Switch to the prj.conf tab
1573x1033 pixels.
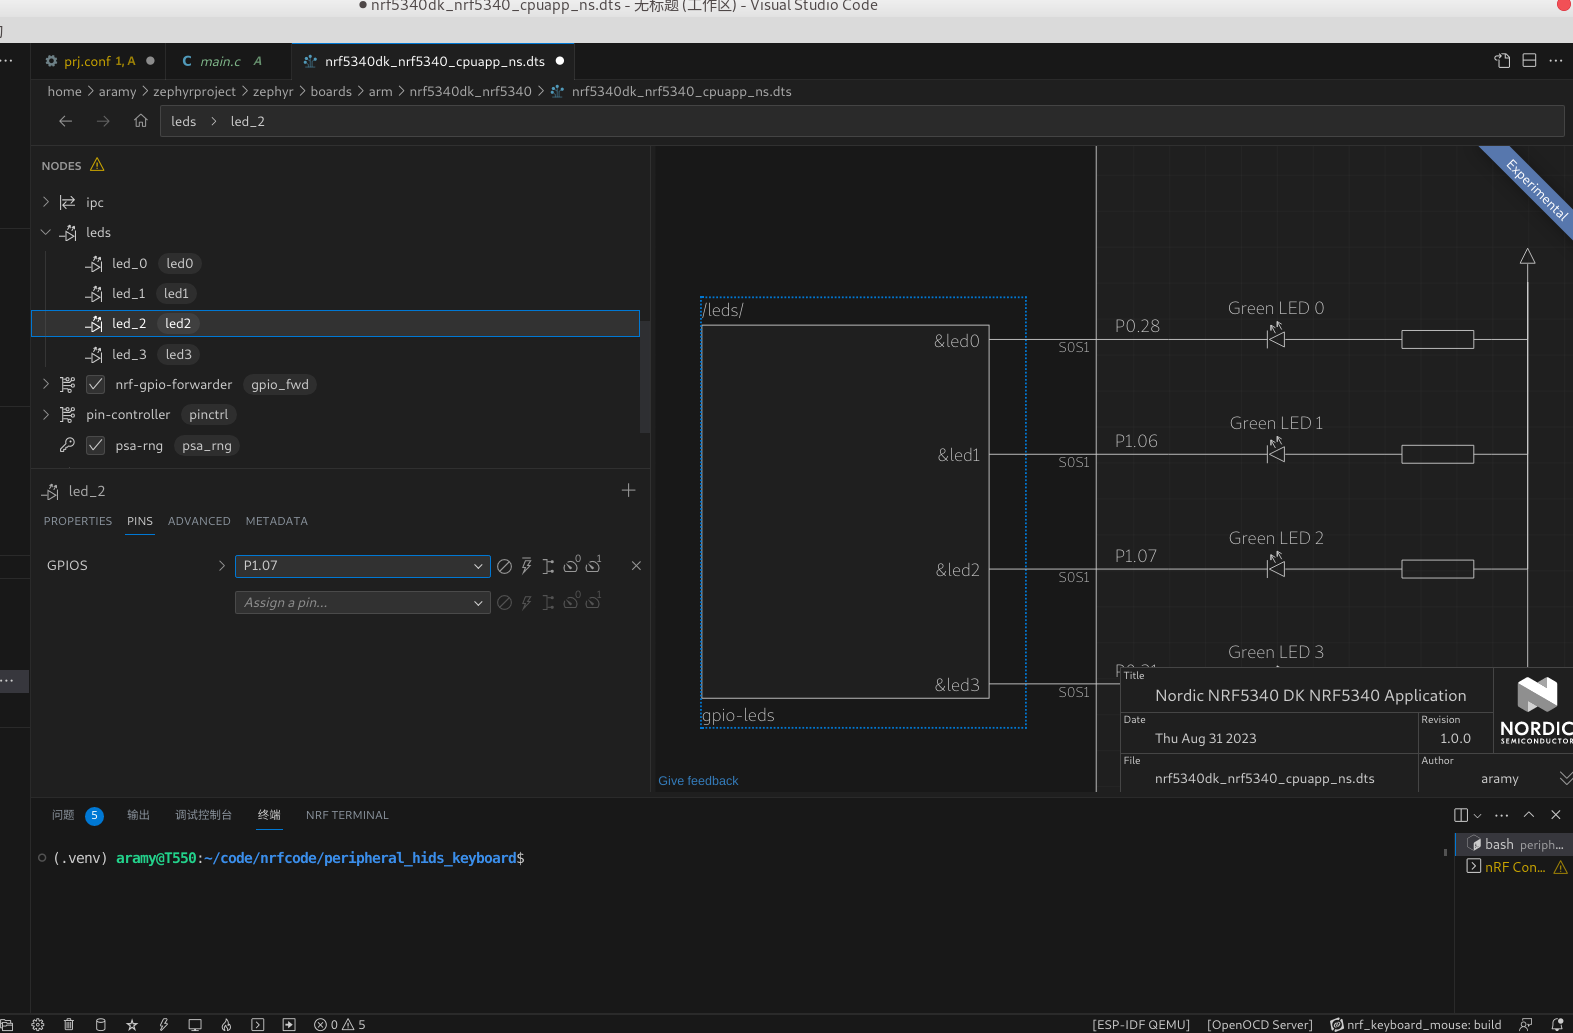coord(99,61)
